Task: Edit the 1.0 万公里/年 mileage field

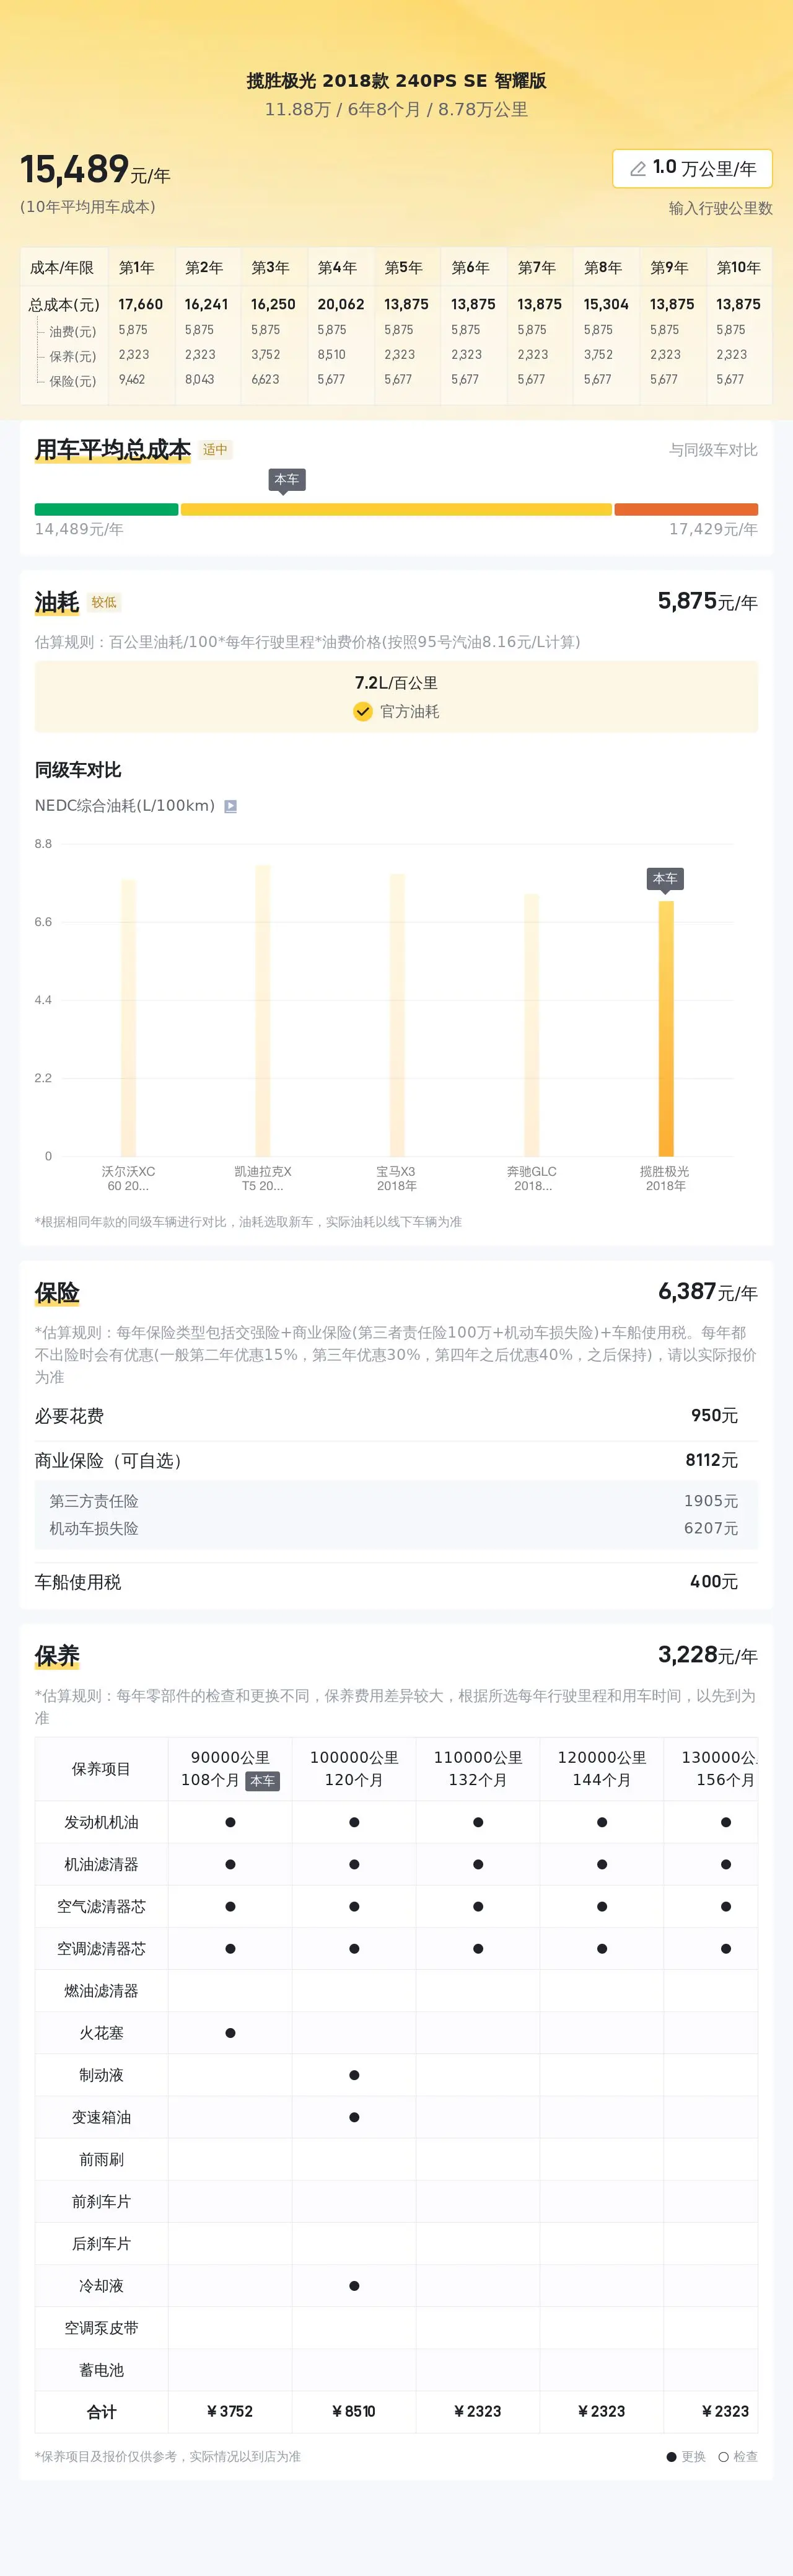Action: click(x=692, y=168)
